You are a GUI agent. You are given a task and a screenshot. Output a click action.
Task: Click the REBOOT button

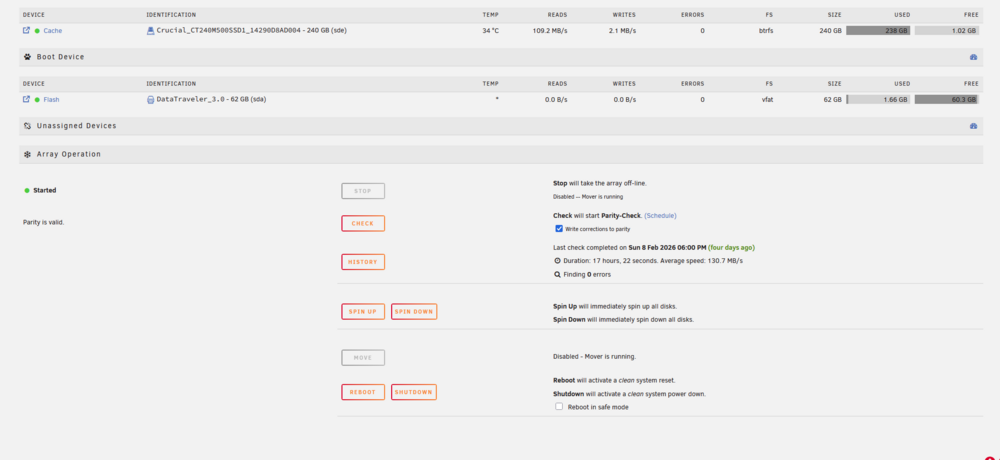click(363, 392)
